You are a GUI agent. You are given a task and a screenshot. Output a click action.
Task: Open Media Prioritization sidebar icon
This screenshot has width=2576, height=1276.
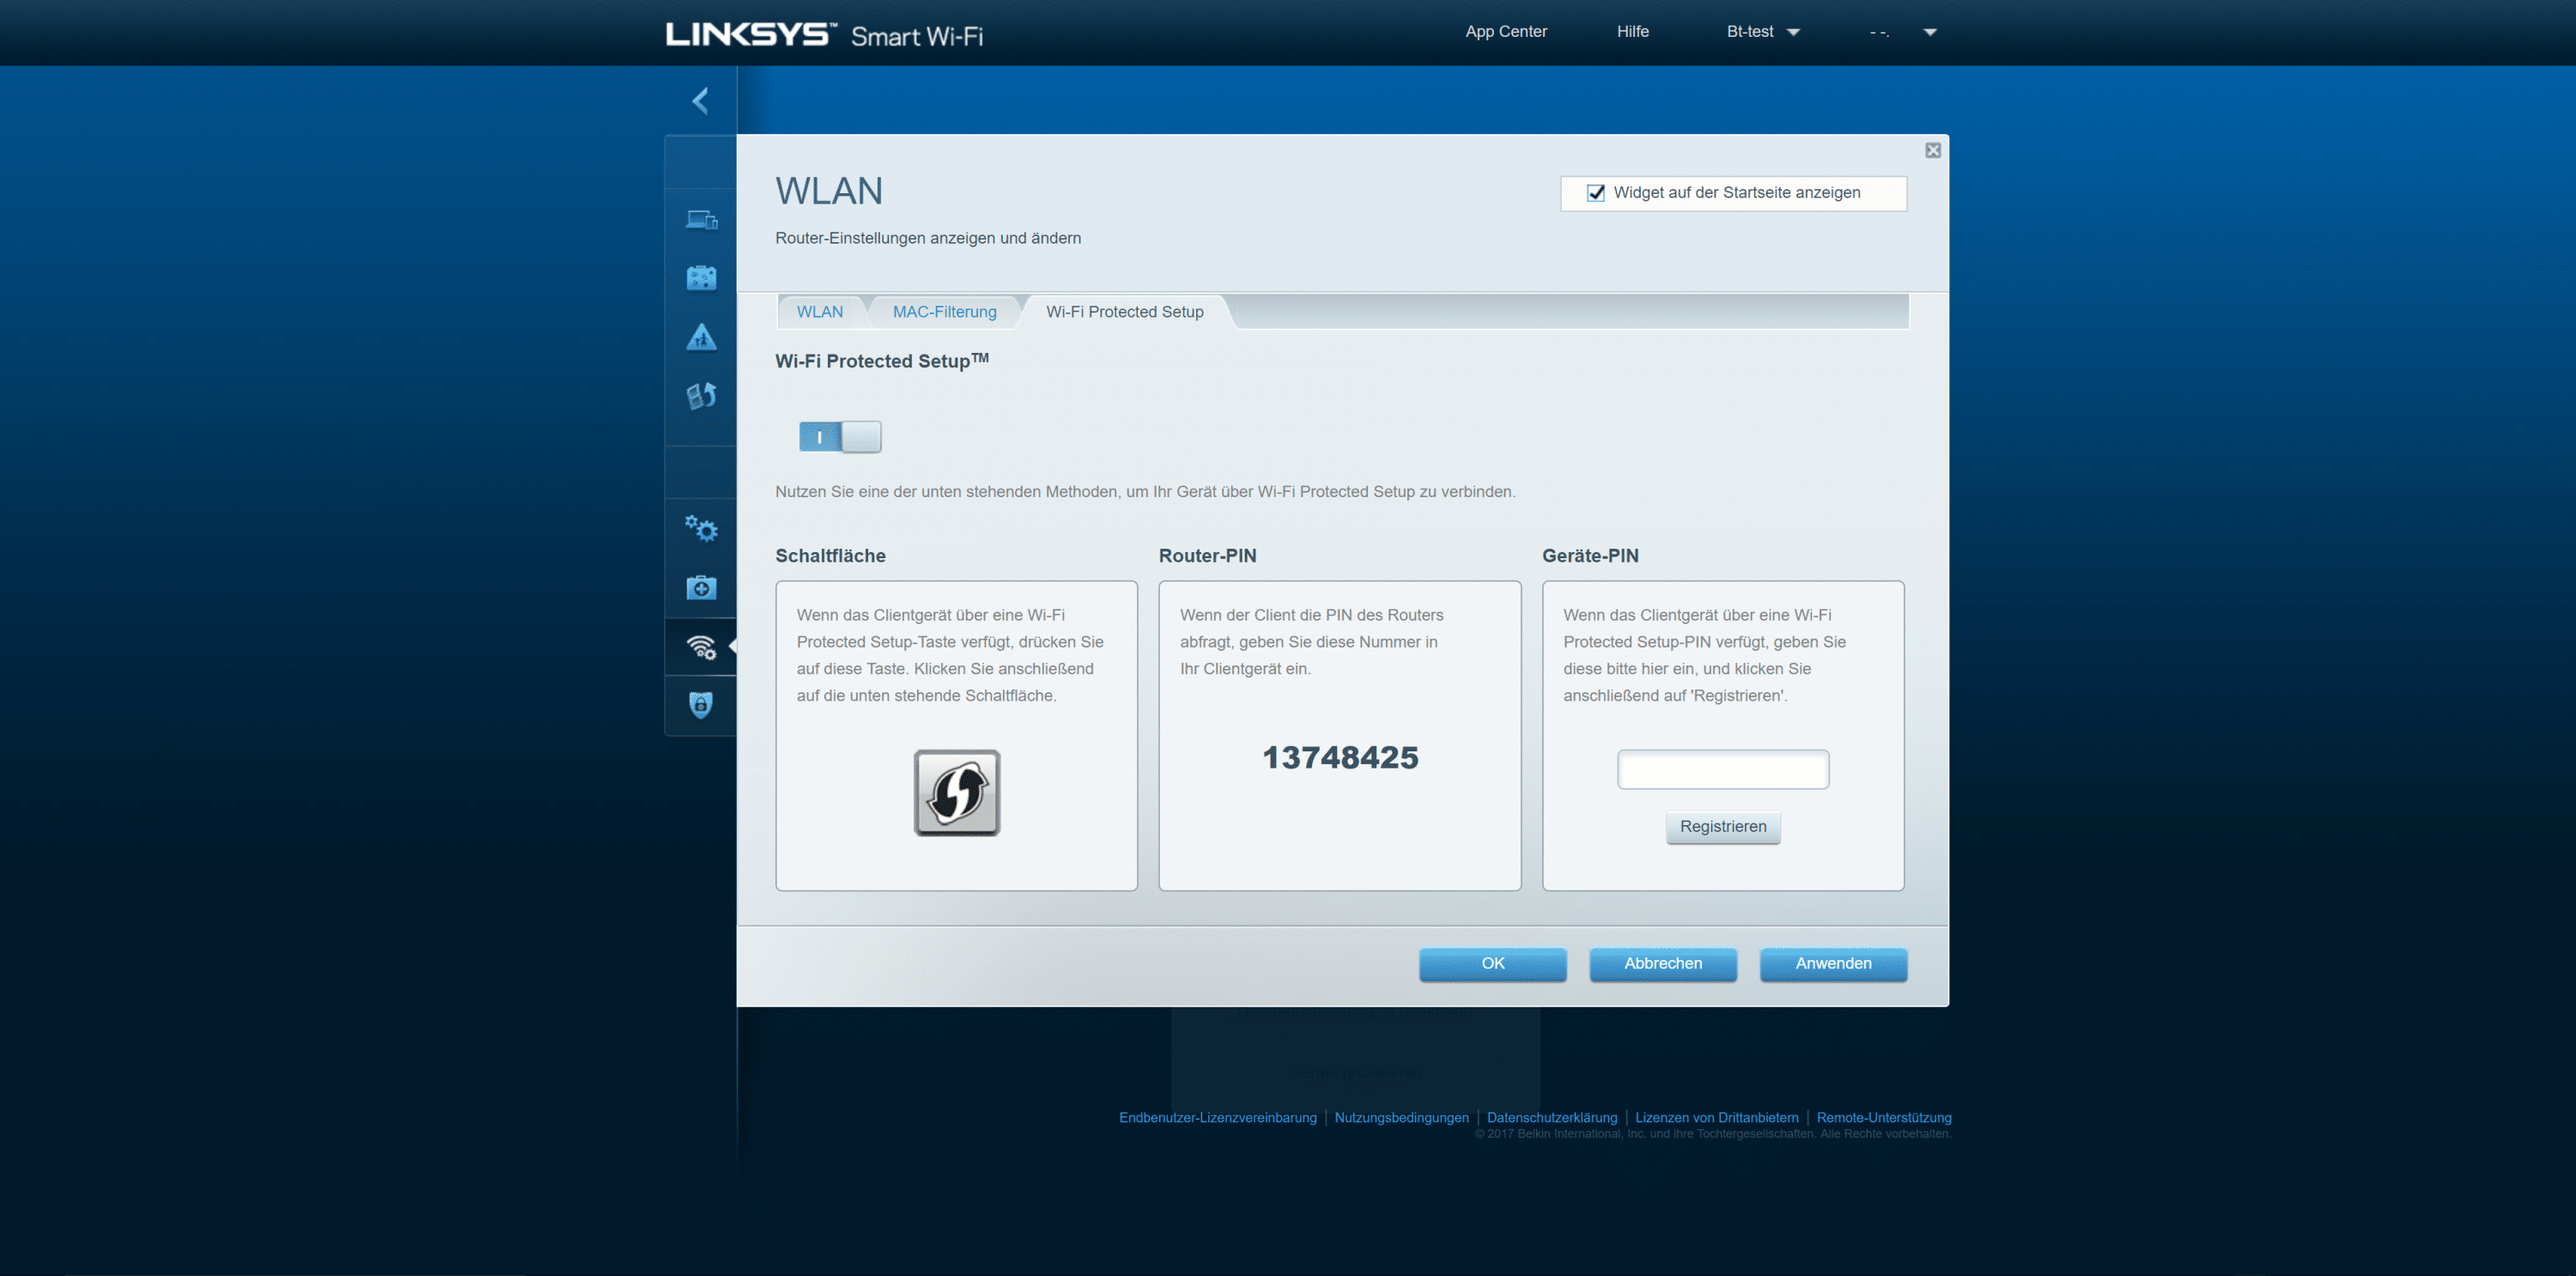(x=701, y=396)
